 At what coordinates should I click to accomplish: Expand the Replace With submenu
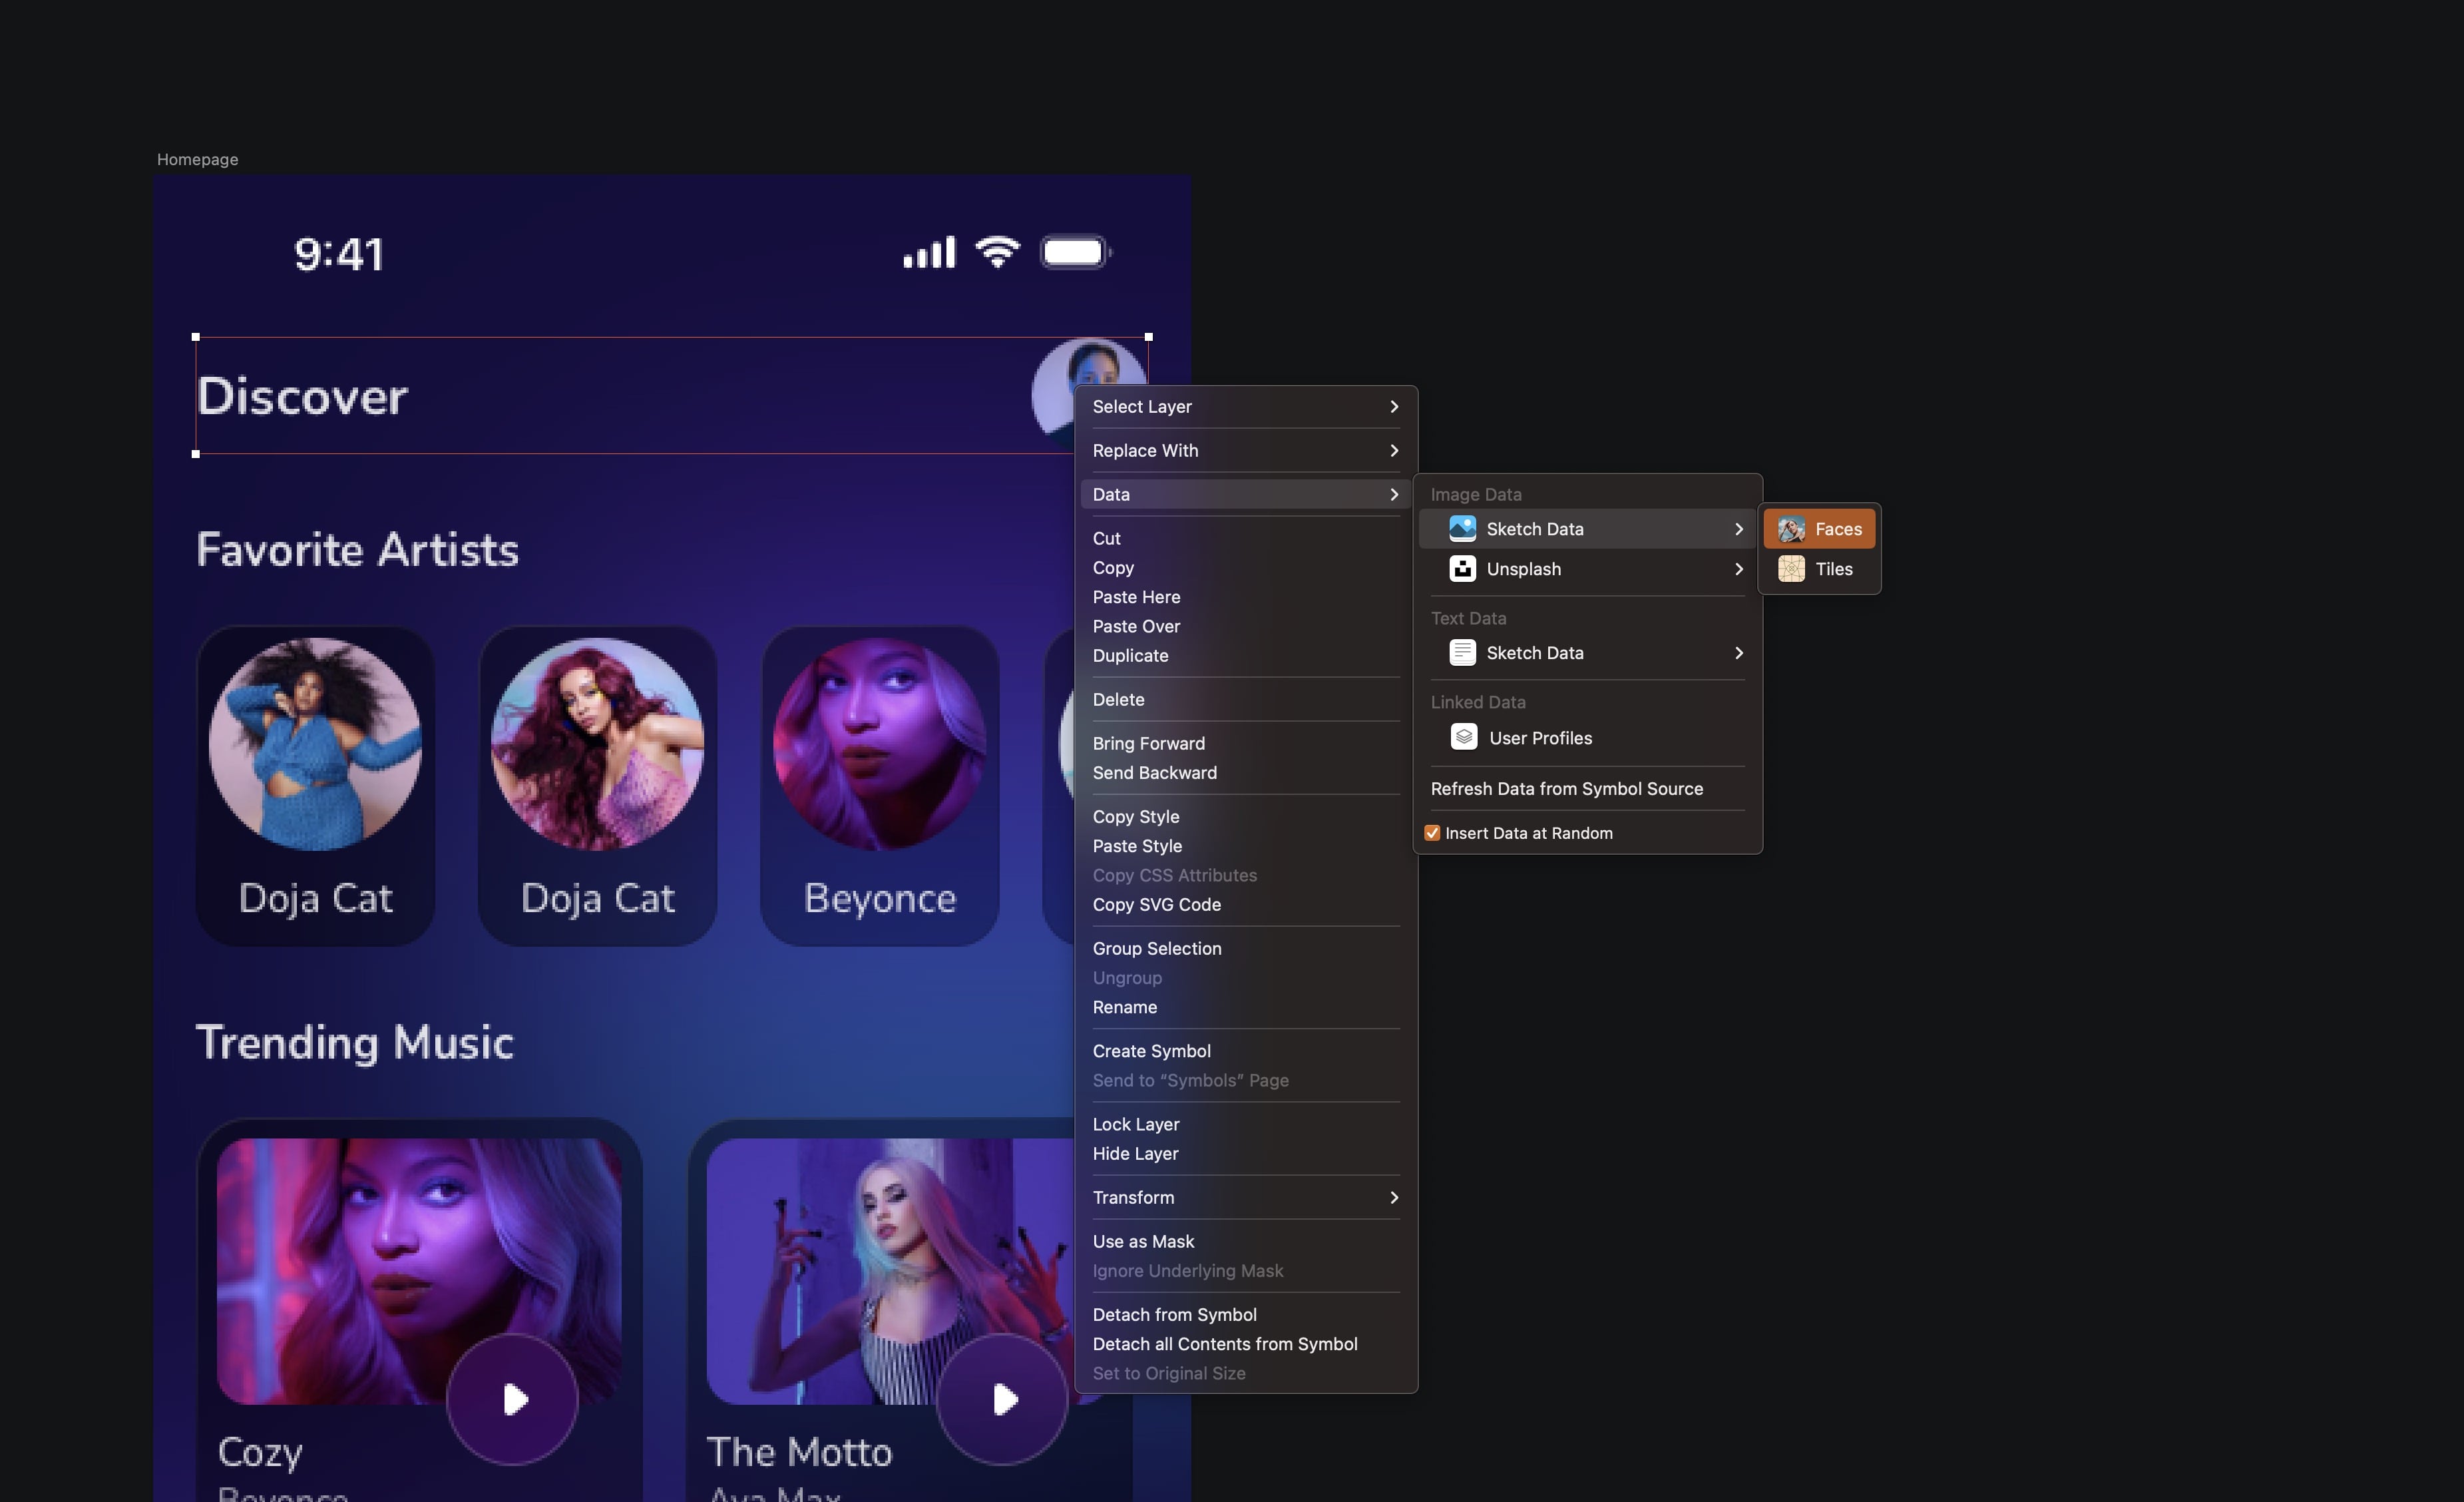[x=1393, y=451]
